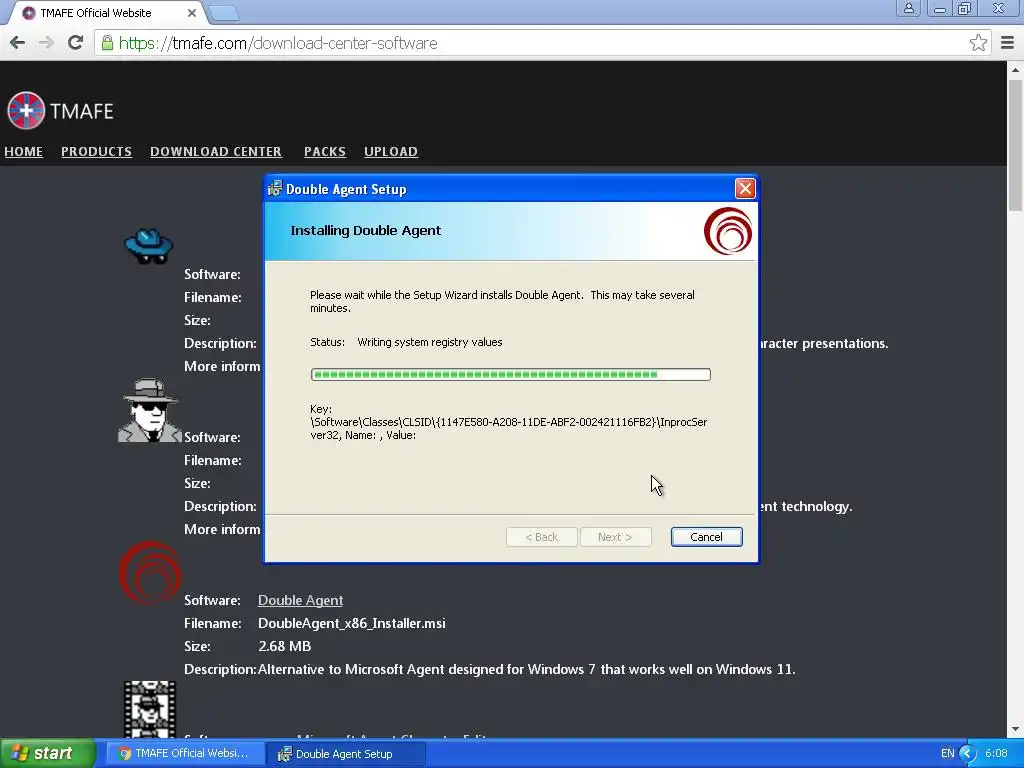This screenshot has width=1024, height=768.
Task: Click the scrollbar down arrow
Action: point(1015,728)
